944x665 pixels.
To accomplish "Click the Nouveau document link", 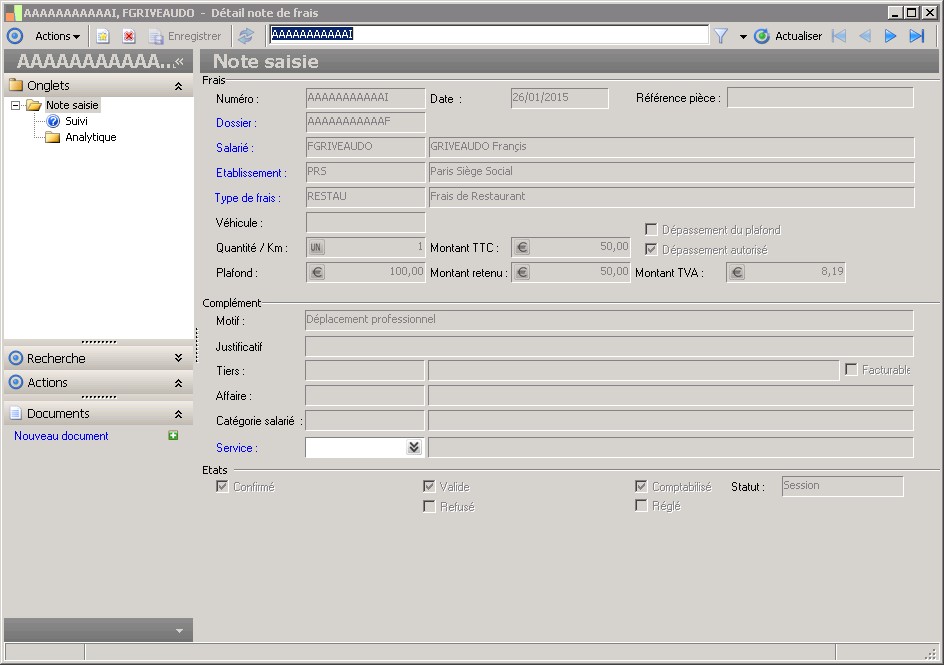I will (61, 436).
